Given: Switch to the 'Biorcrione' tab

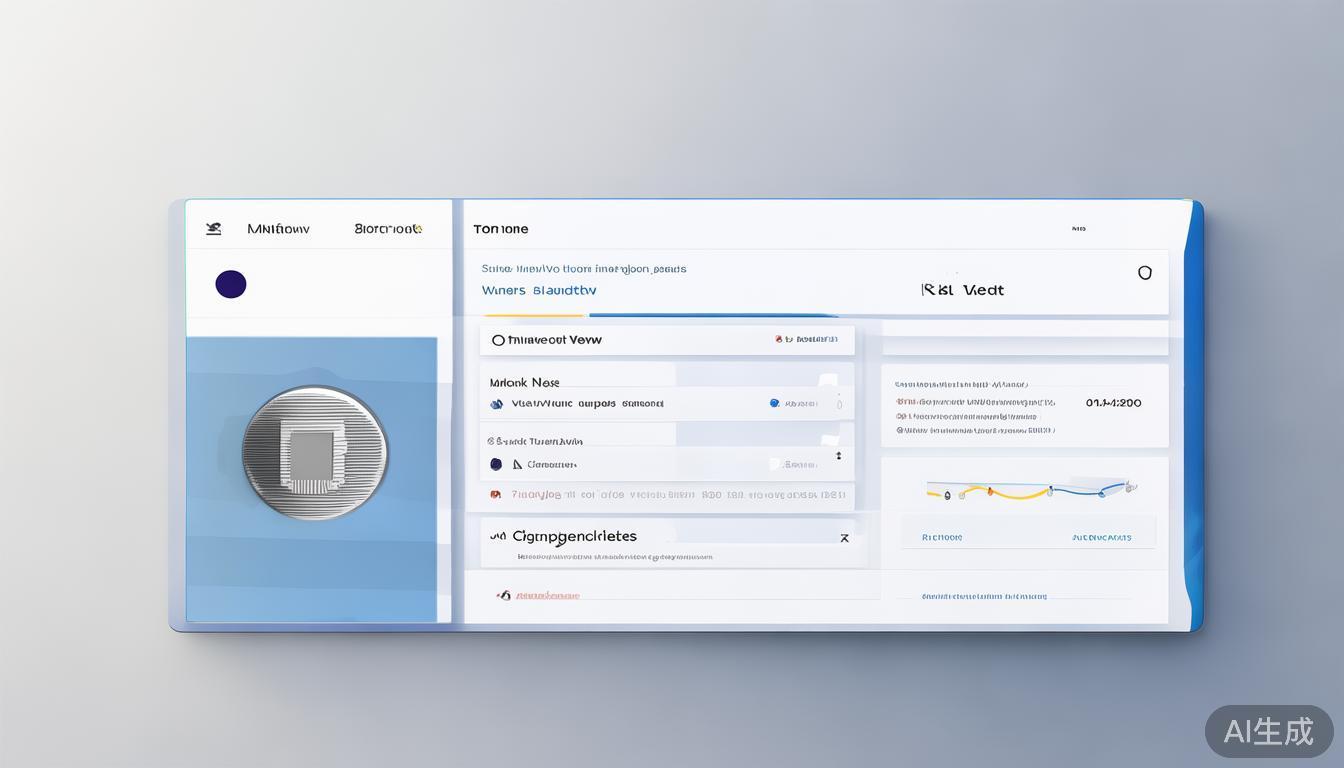Looking at the screenshot, I should click(388, 229).
